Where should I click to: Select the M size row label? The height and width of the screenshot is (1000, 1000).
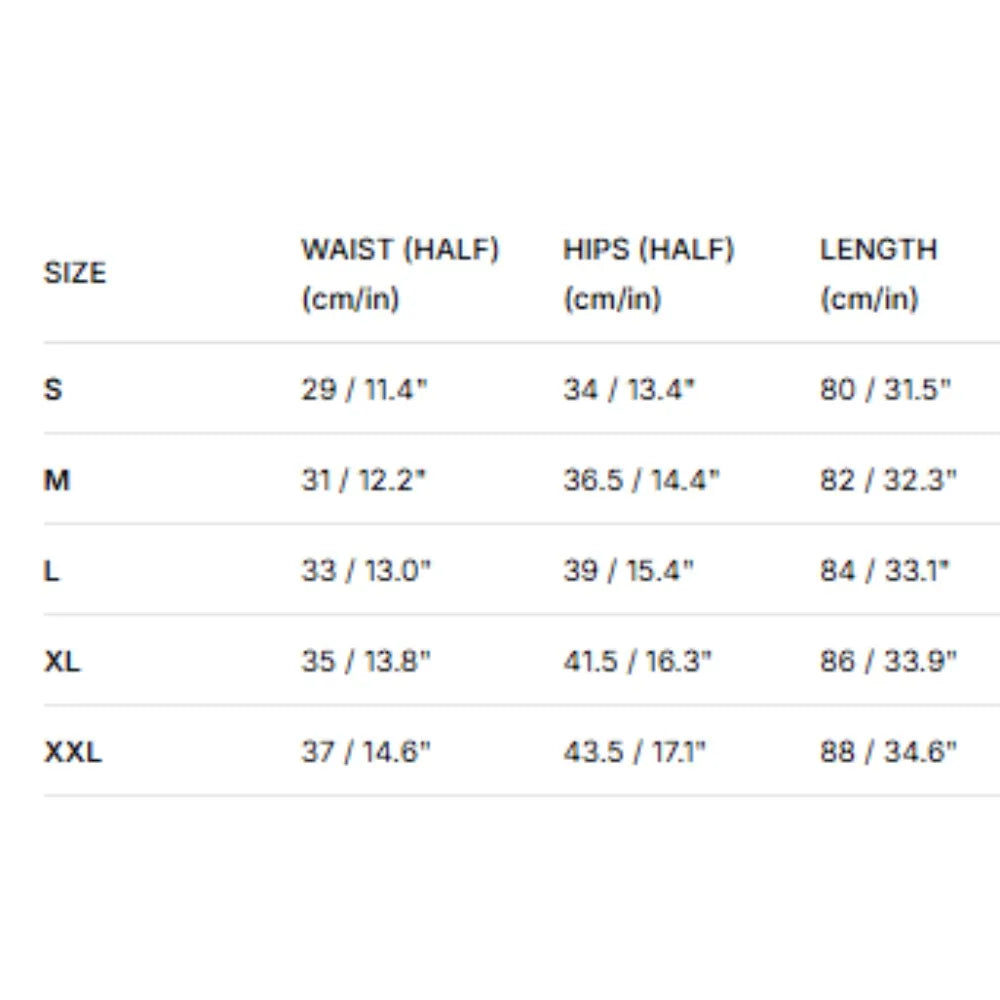pos(57,480)
